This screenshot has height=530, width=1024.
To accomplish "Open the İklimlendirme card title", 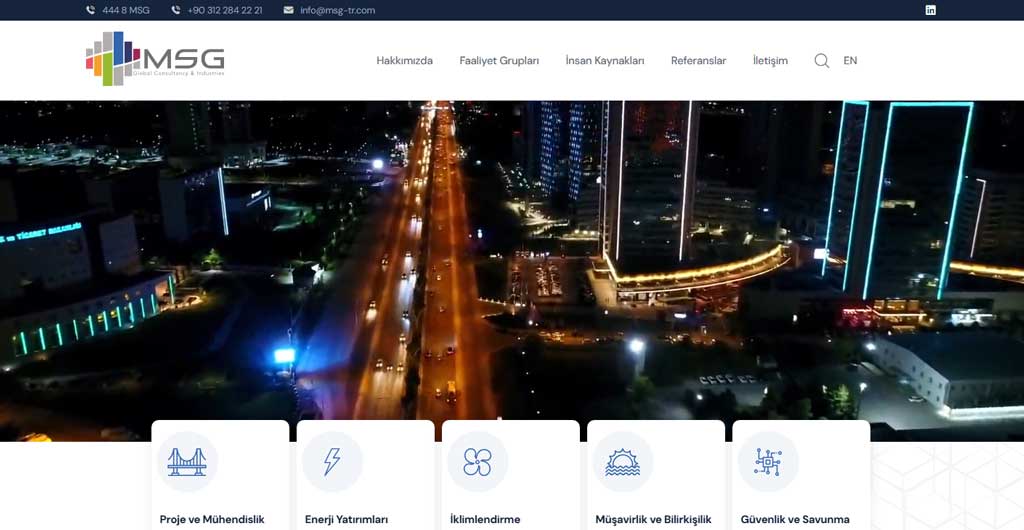I will 485,520.
